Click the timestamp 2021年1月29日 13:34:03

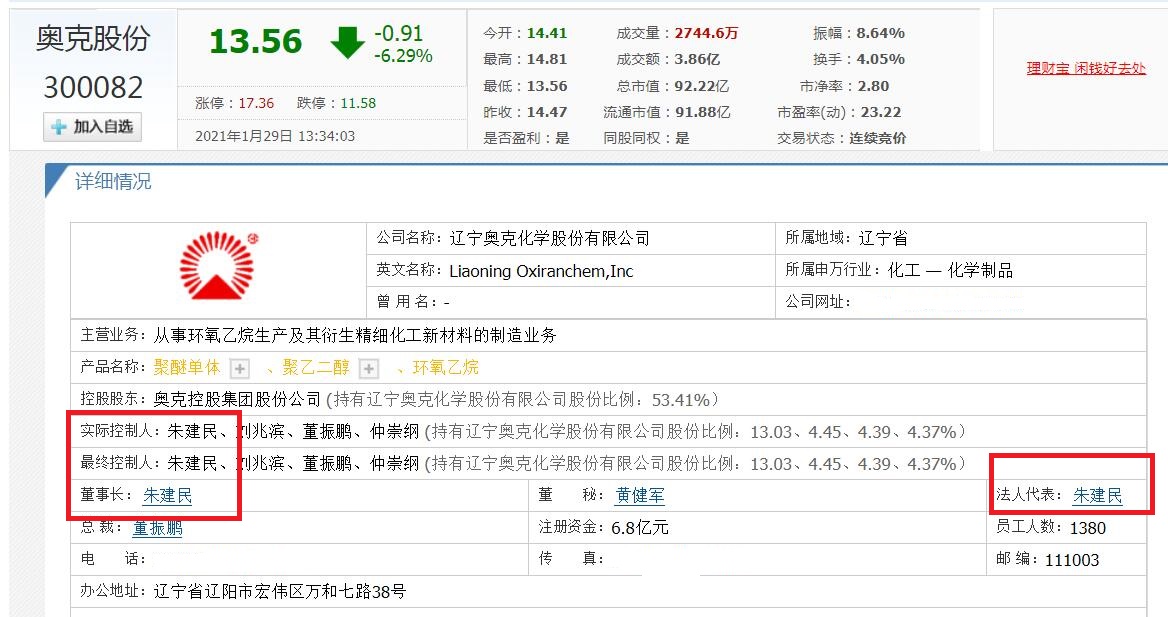[275, 136]
